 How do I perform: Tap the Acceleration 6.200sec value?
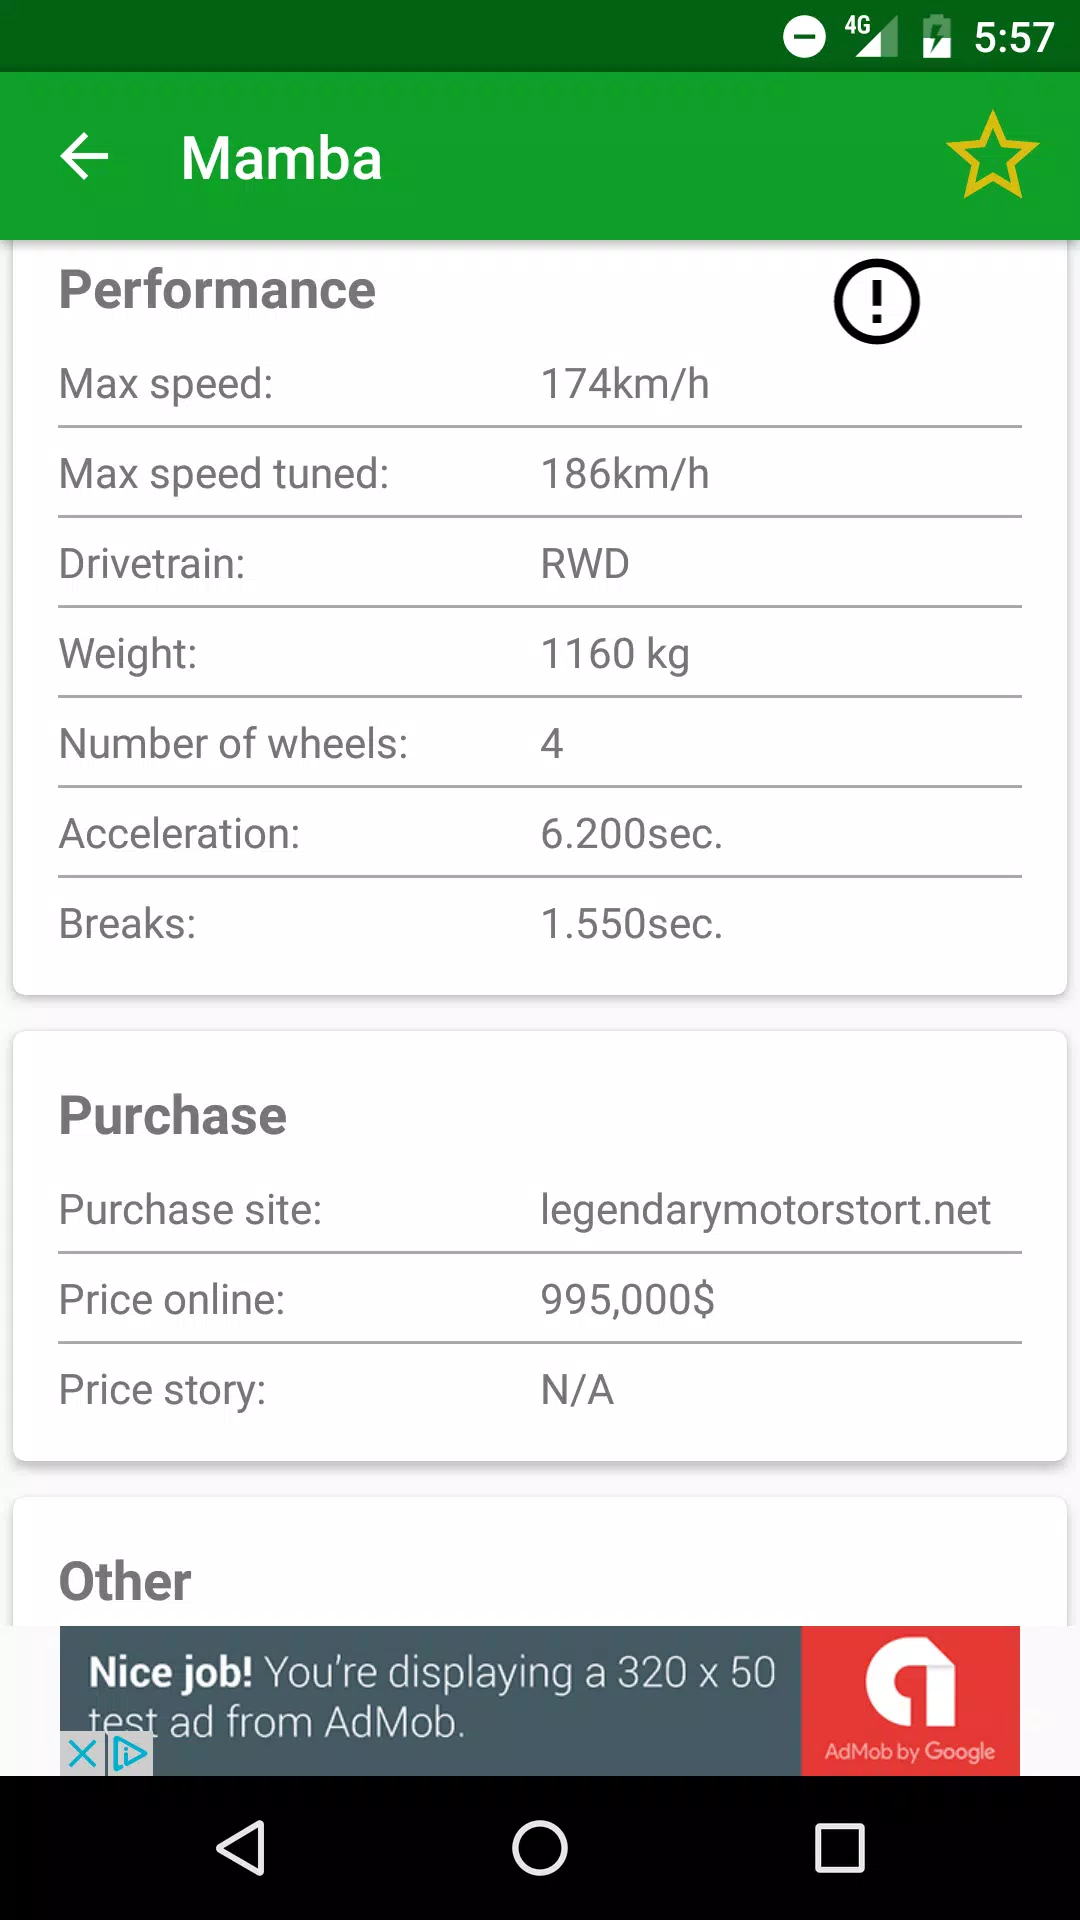pos(631,834)
